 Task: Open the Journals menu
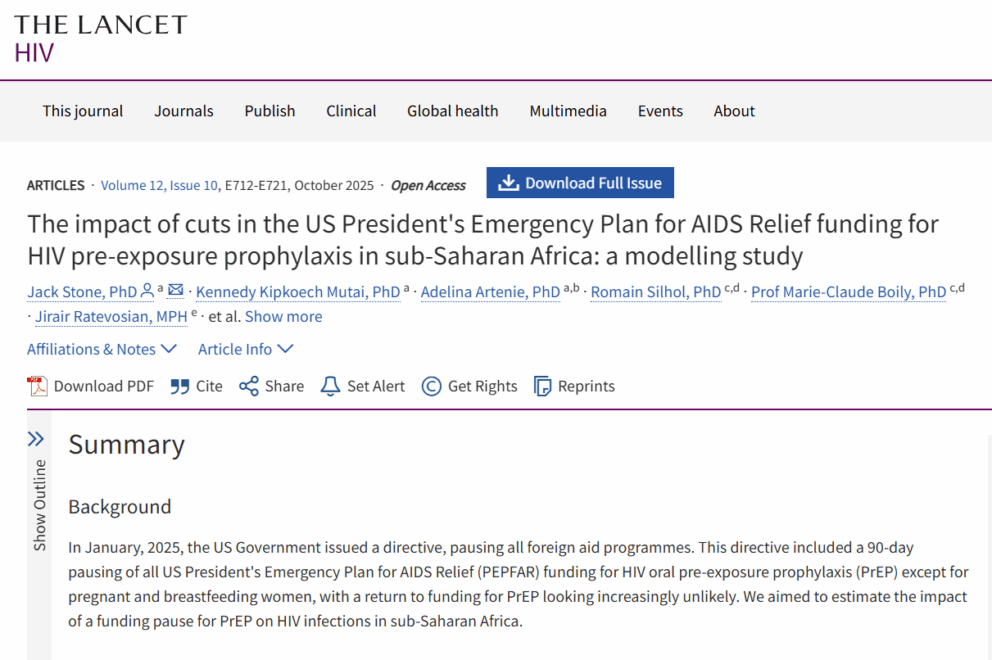click(184, 111)
